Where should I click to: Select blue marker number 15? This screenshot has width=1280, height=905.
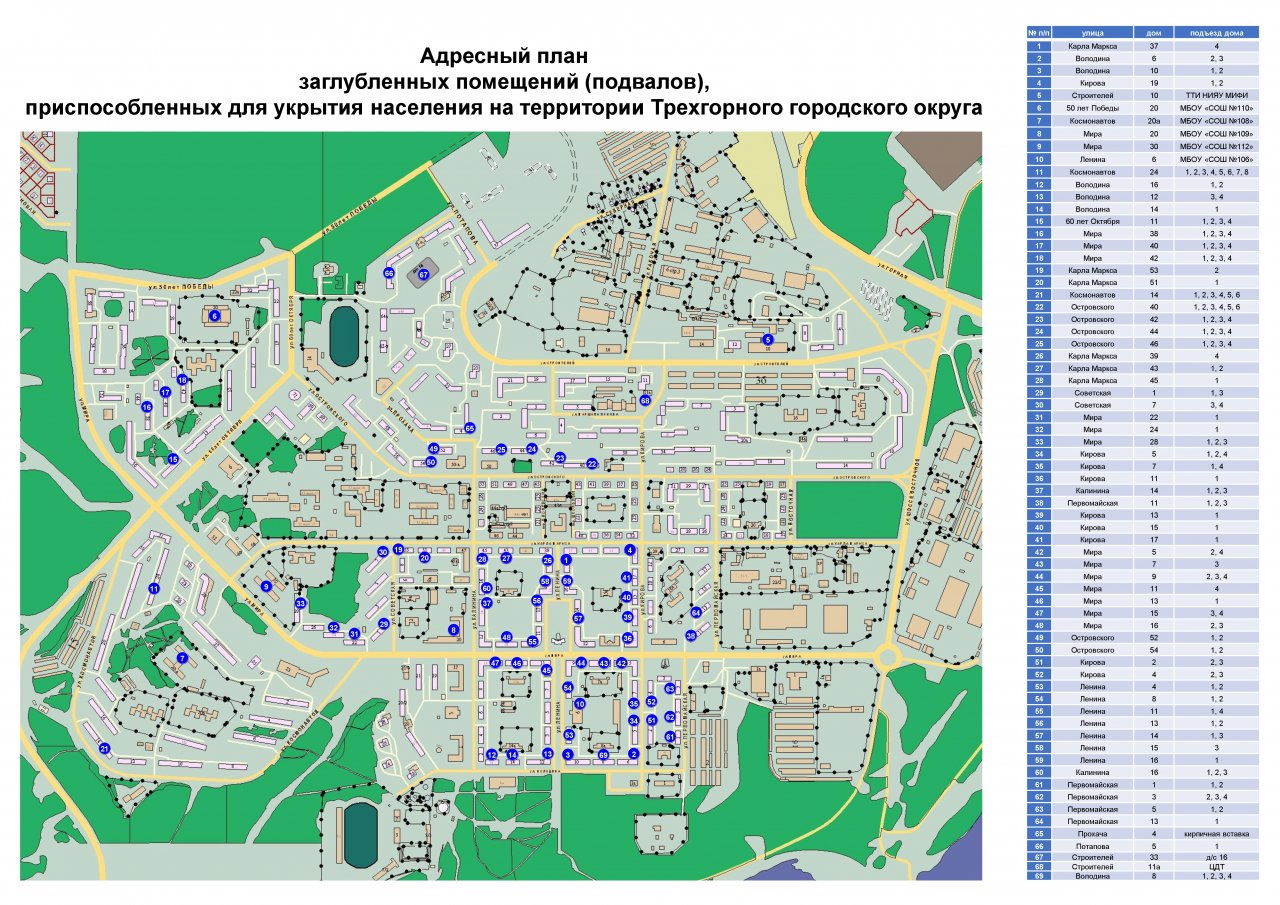point(173,459)
